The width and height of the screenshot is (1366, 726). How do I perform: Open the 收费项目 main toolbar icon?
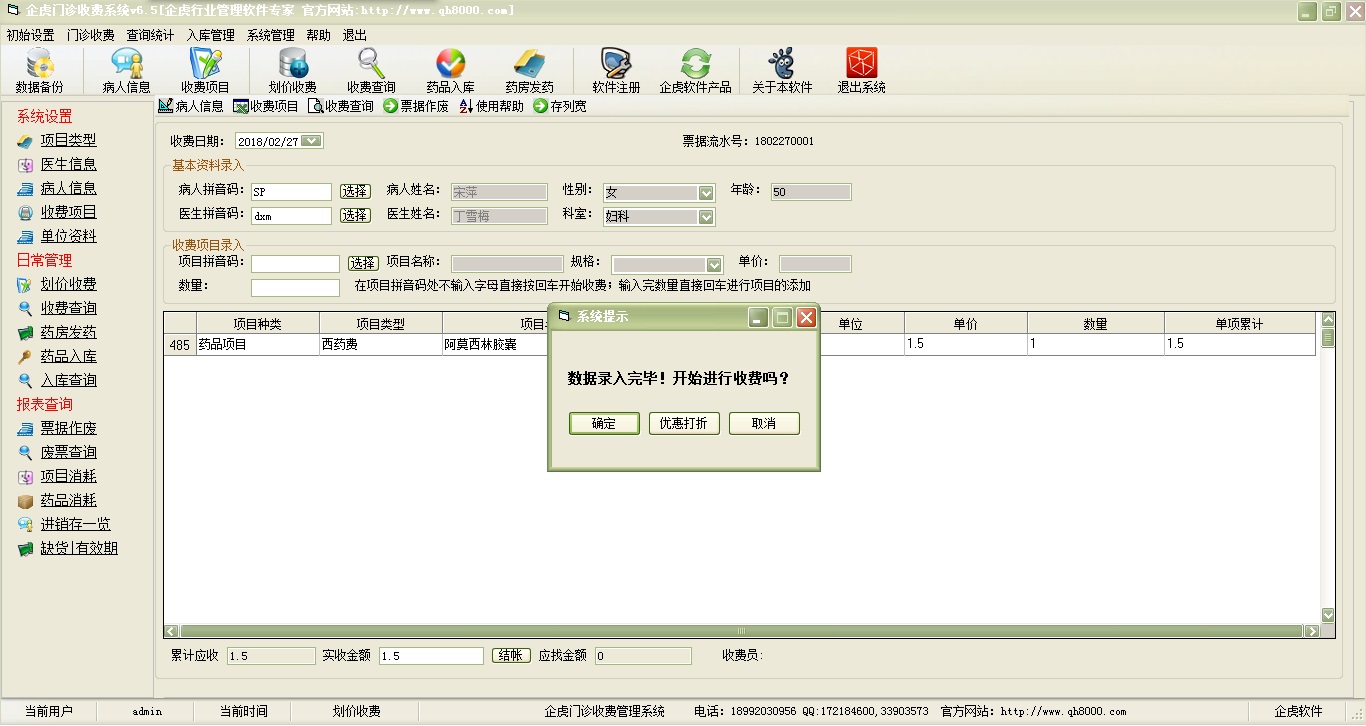click(x=205, y=71)
